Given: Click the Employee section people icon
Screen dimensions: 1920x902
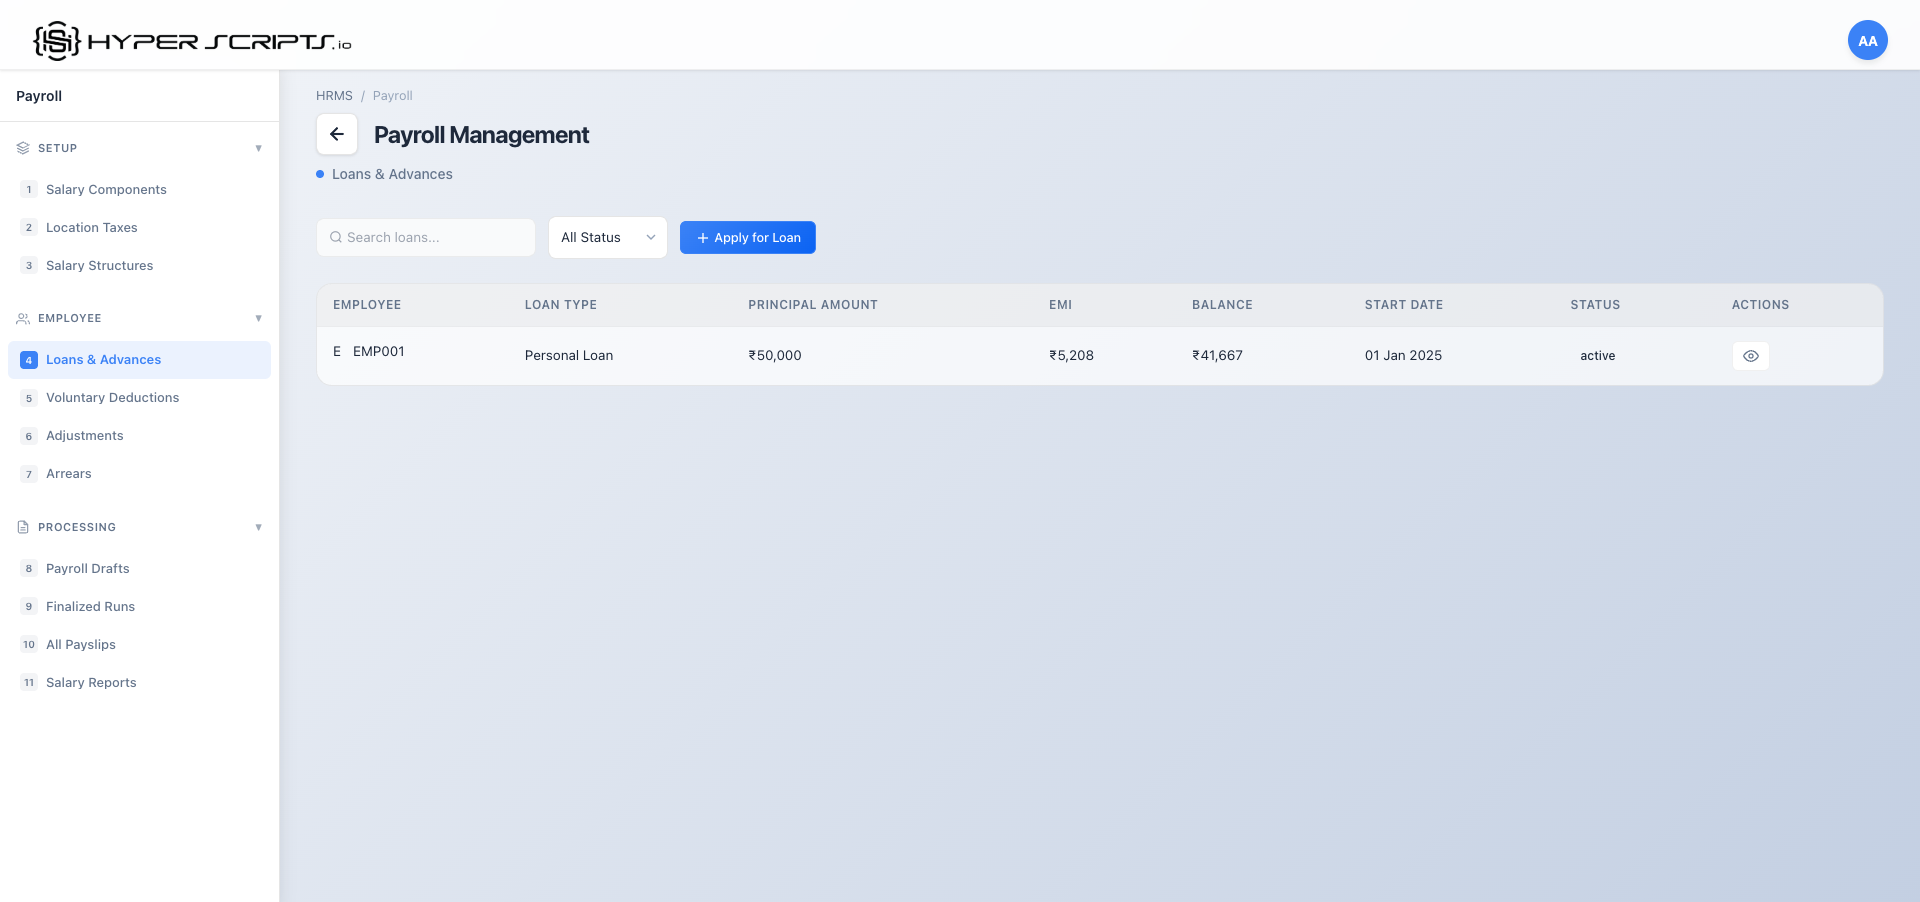Looking at the screenshot, I should 22,318.
